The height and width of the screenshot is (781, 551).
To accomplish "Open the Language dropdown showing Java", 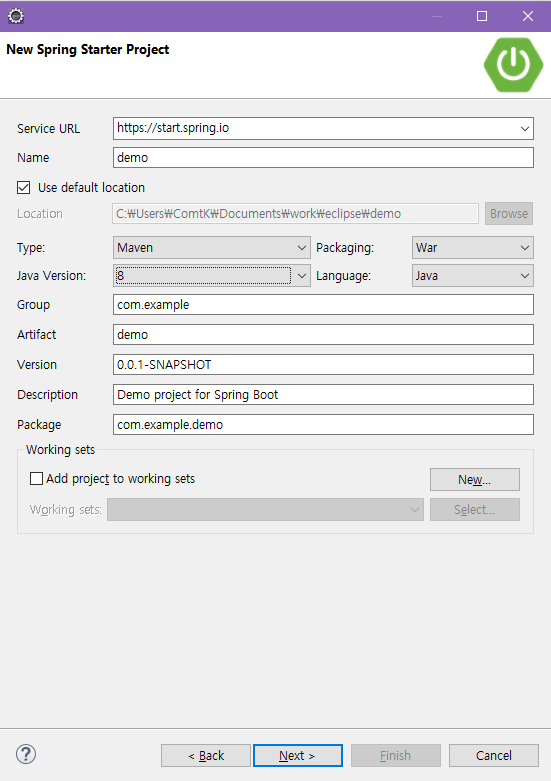I will pos(473,275).
